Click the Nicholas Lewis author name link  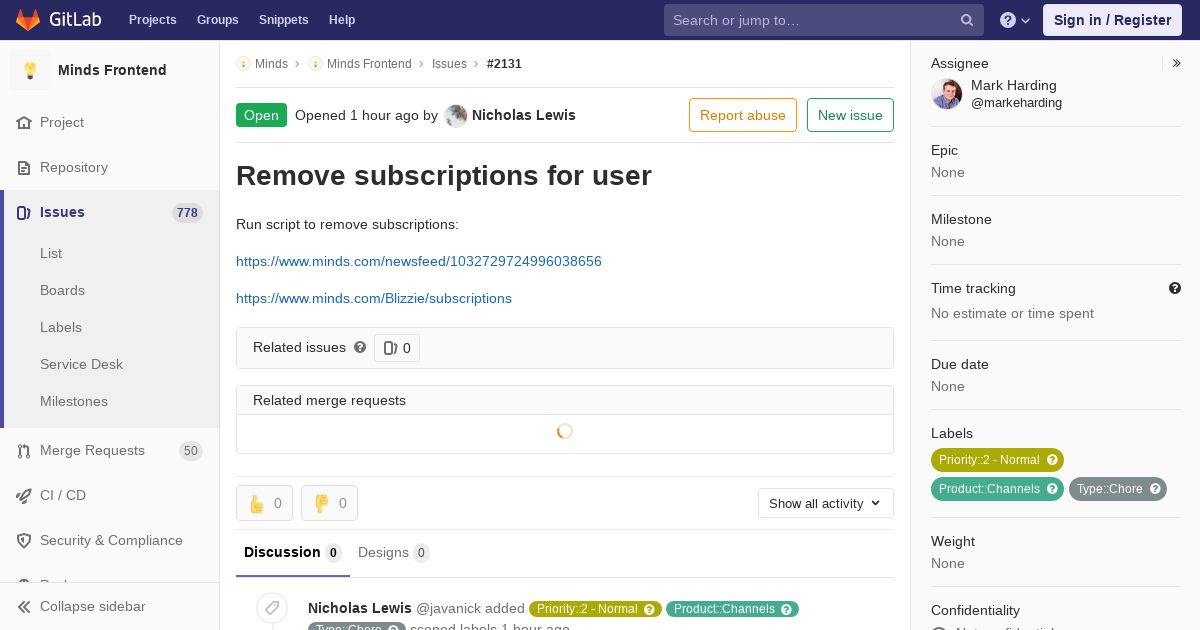(524, 115)
